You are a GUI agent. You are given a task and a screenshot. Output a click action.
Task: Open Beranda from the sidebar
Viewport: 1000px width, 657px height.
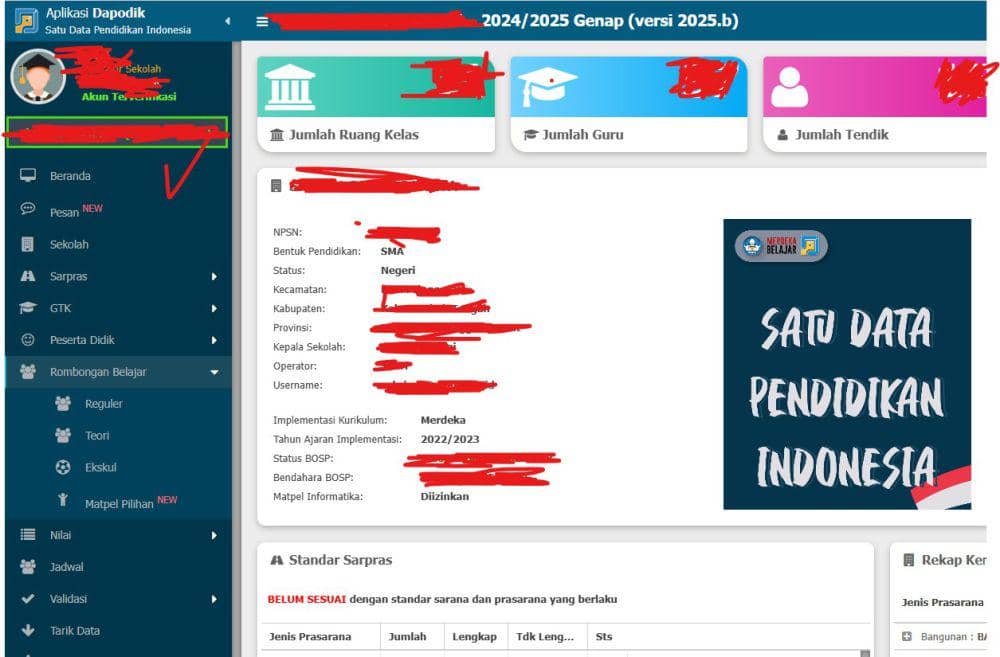click(x=70, y=175)
